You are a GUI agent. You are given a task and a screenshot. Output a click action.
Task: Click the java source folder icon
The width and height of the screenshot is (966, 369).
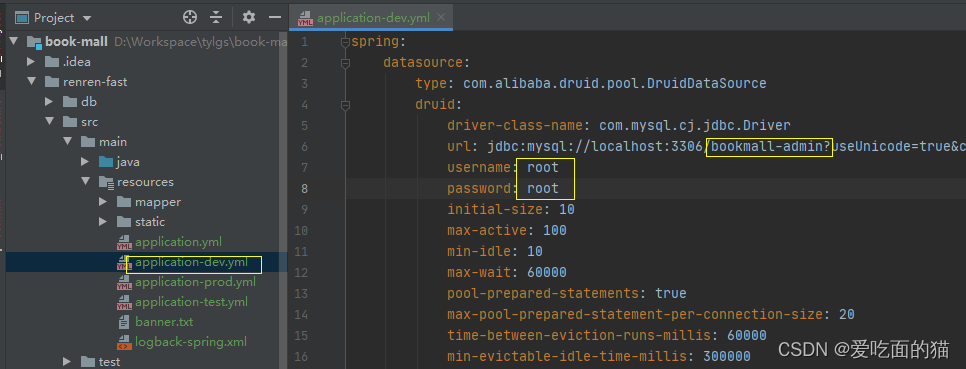click(x=106, y=162)
